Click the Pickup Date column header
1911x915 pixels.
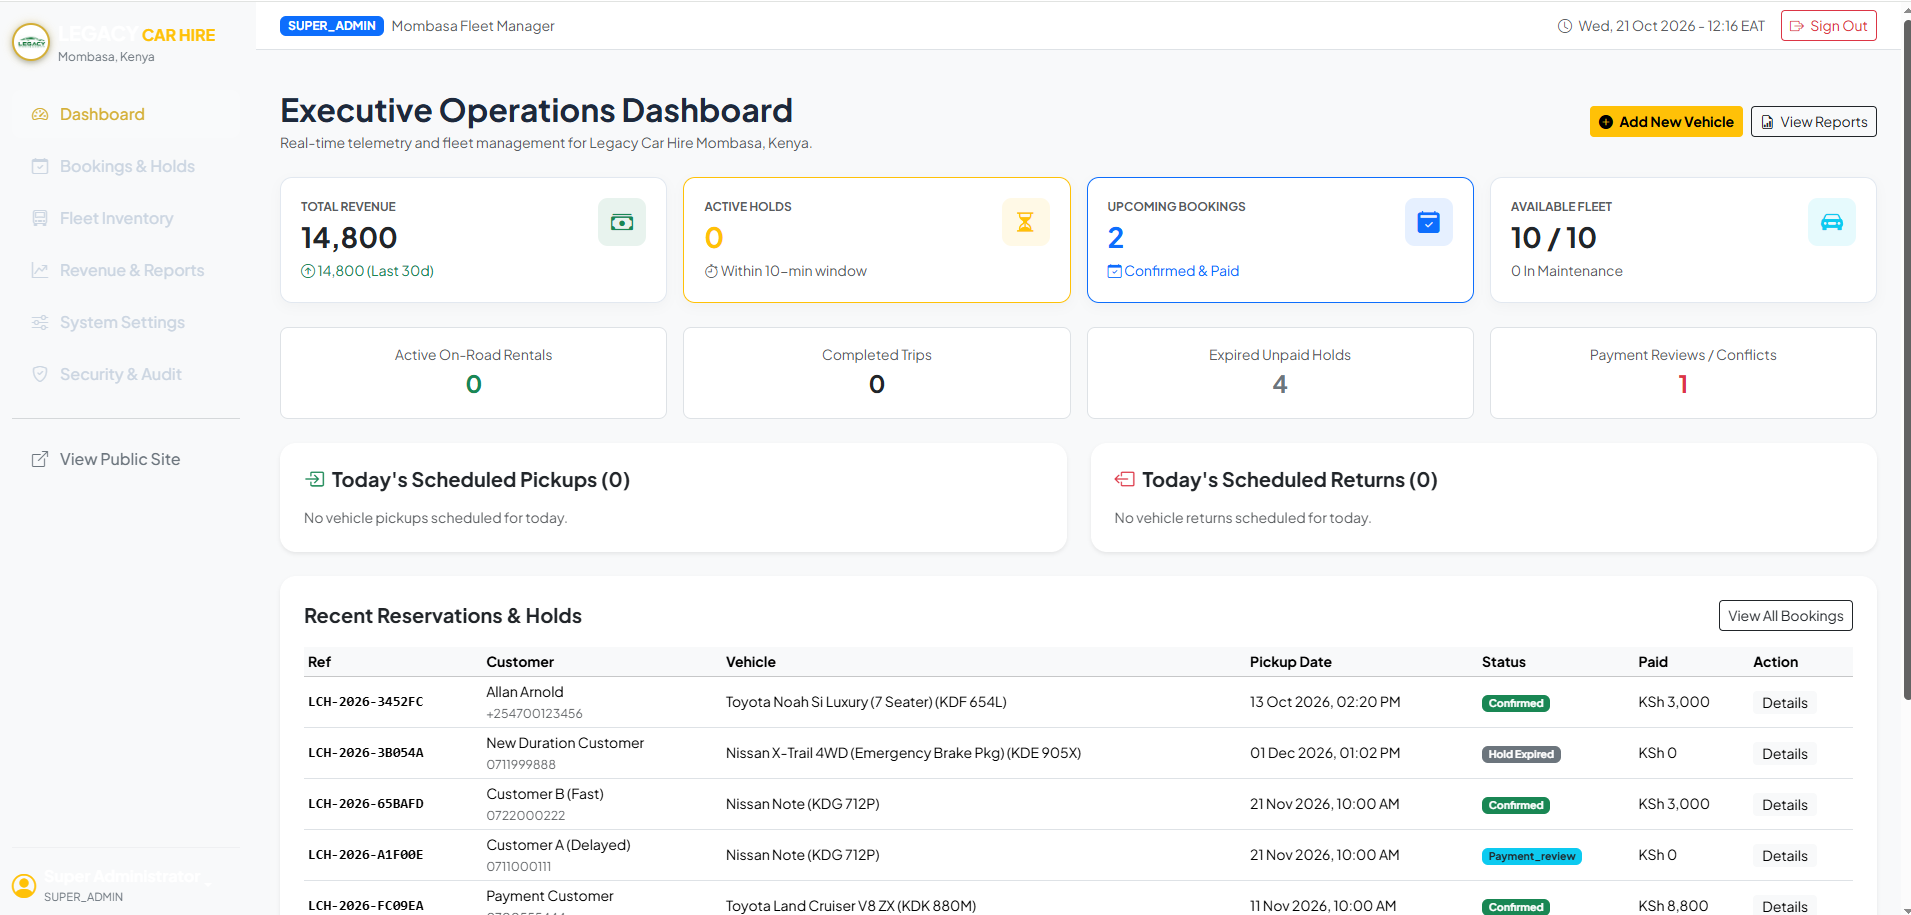[1290, 662]
